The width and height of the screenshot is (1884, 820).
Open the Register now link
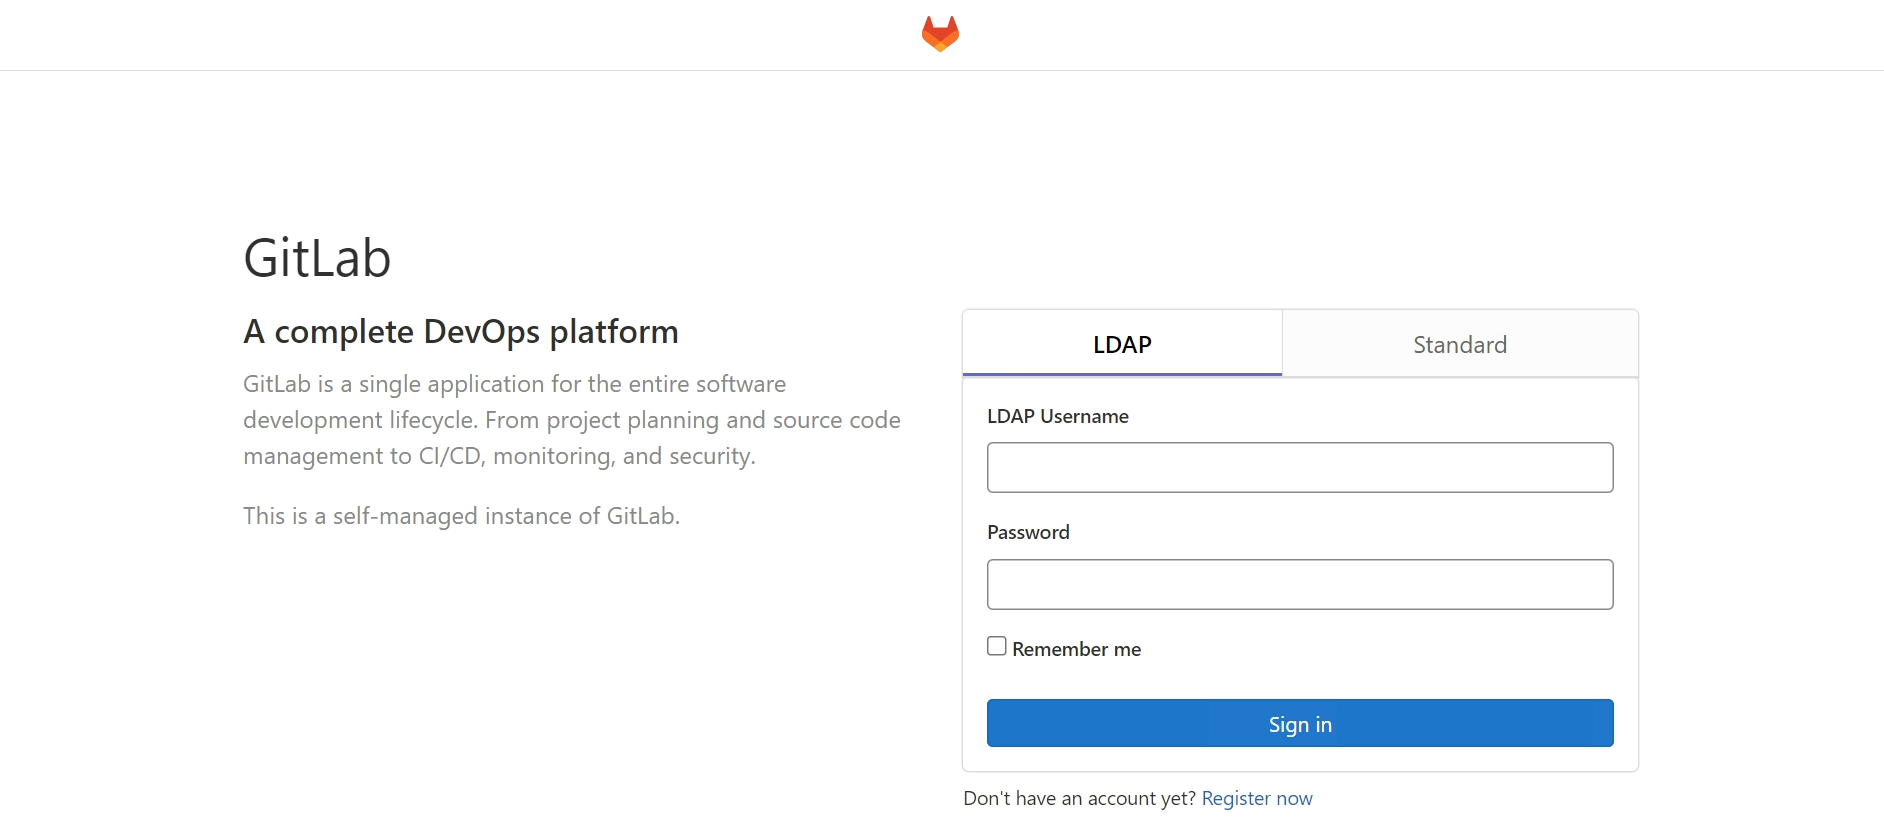click(1257, 798)
